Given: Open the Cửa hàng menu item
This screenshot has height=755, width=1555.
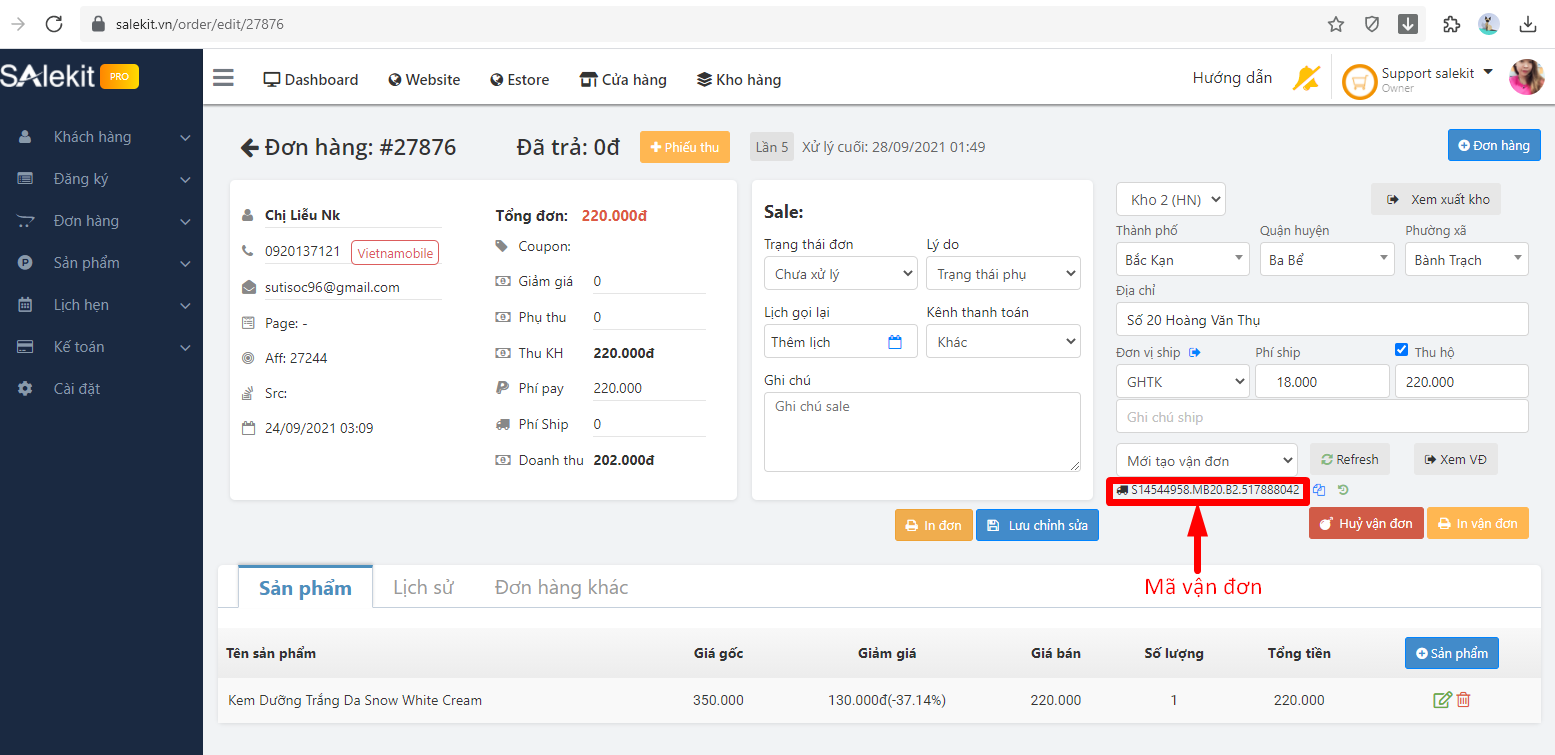Looking at the screenshot, I should 623,79.
